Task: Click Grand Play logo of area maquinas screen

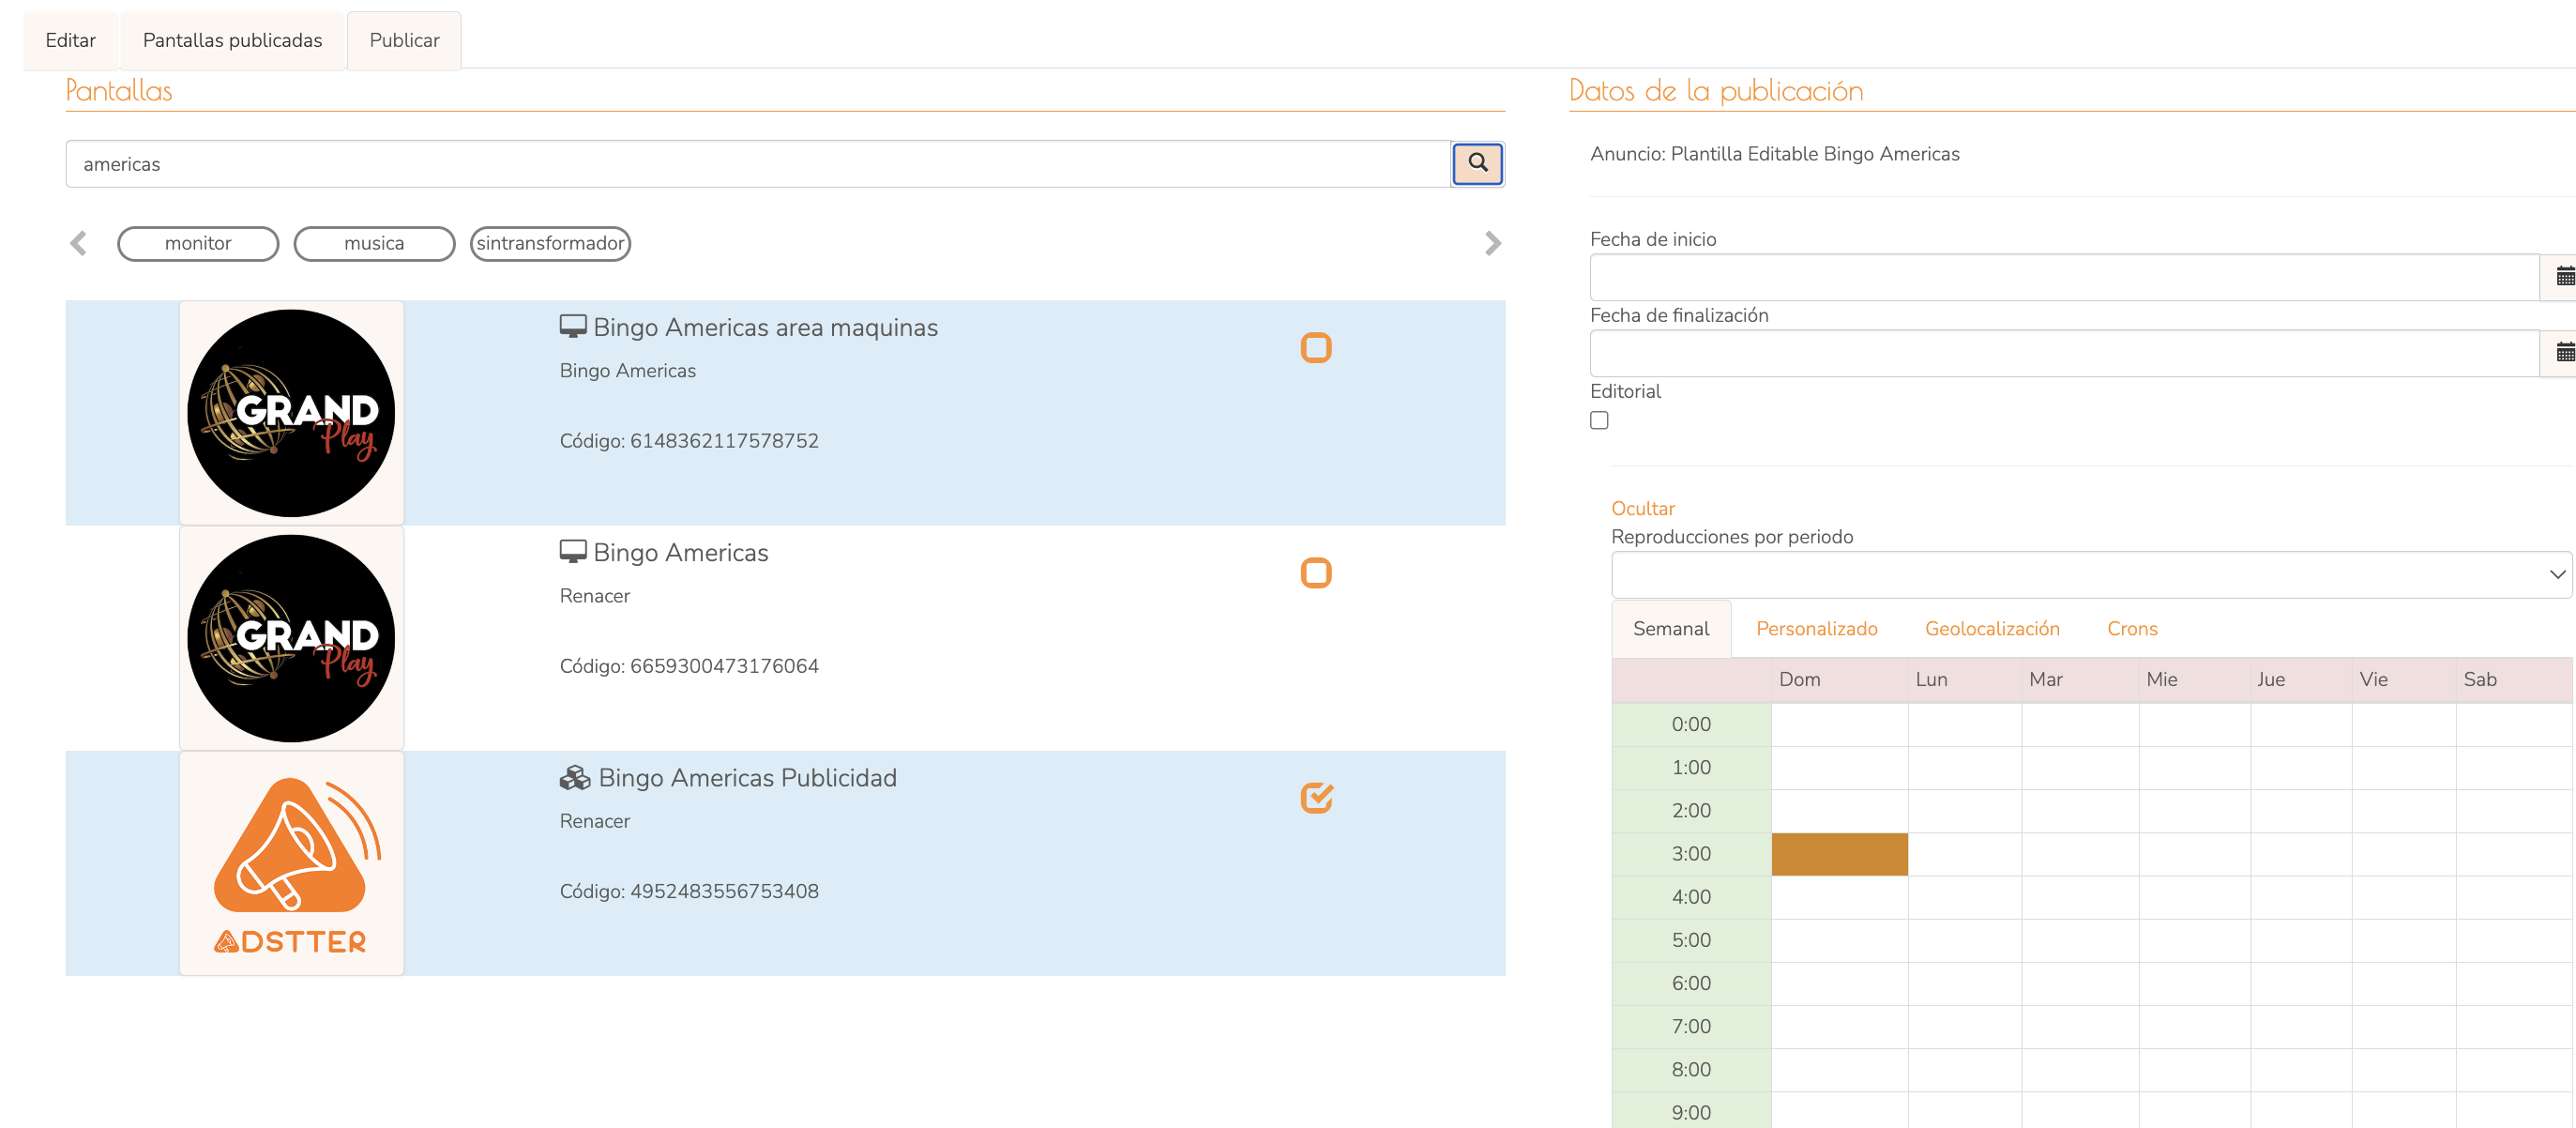Action: point(291,413)
